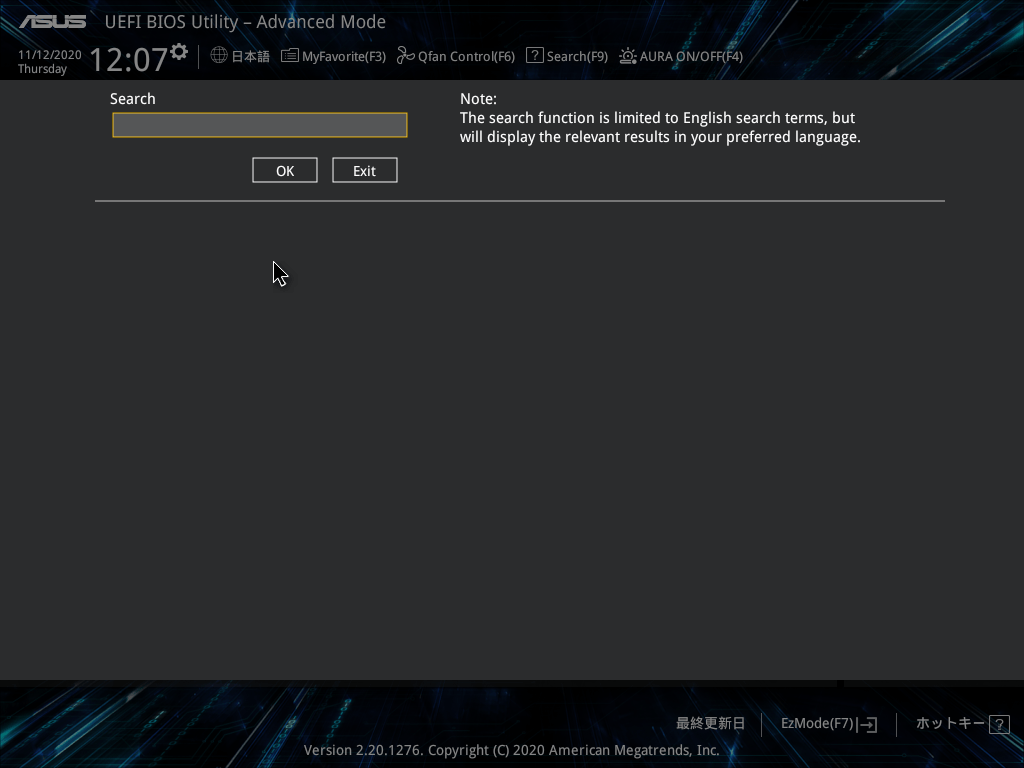Toggle AURA ON/OFF(F4)
The image size is (1024, 768).
click(x=691, y=57)
